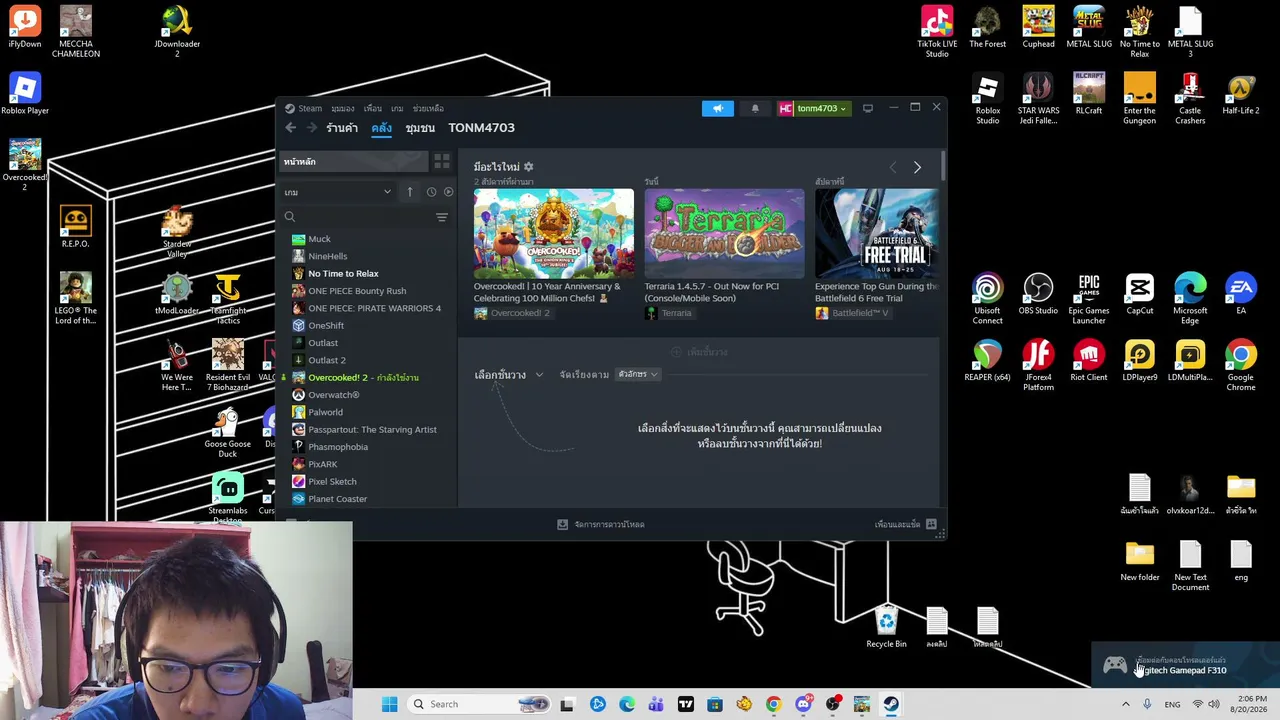1280x720 pixels.
Task: Select the library Home button
Action: click(x=352, y=162)
